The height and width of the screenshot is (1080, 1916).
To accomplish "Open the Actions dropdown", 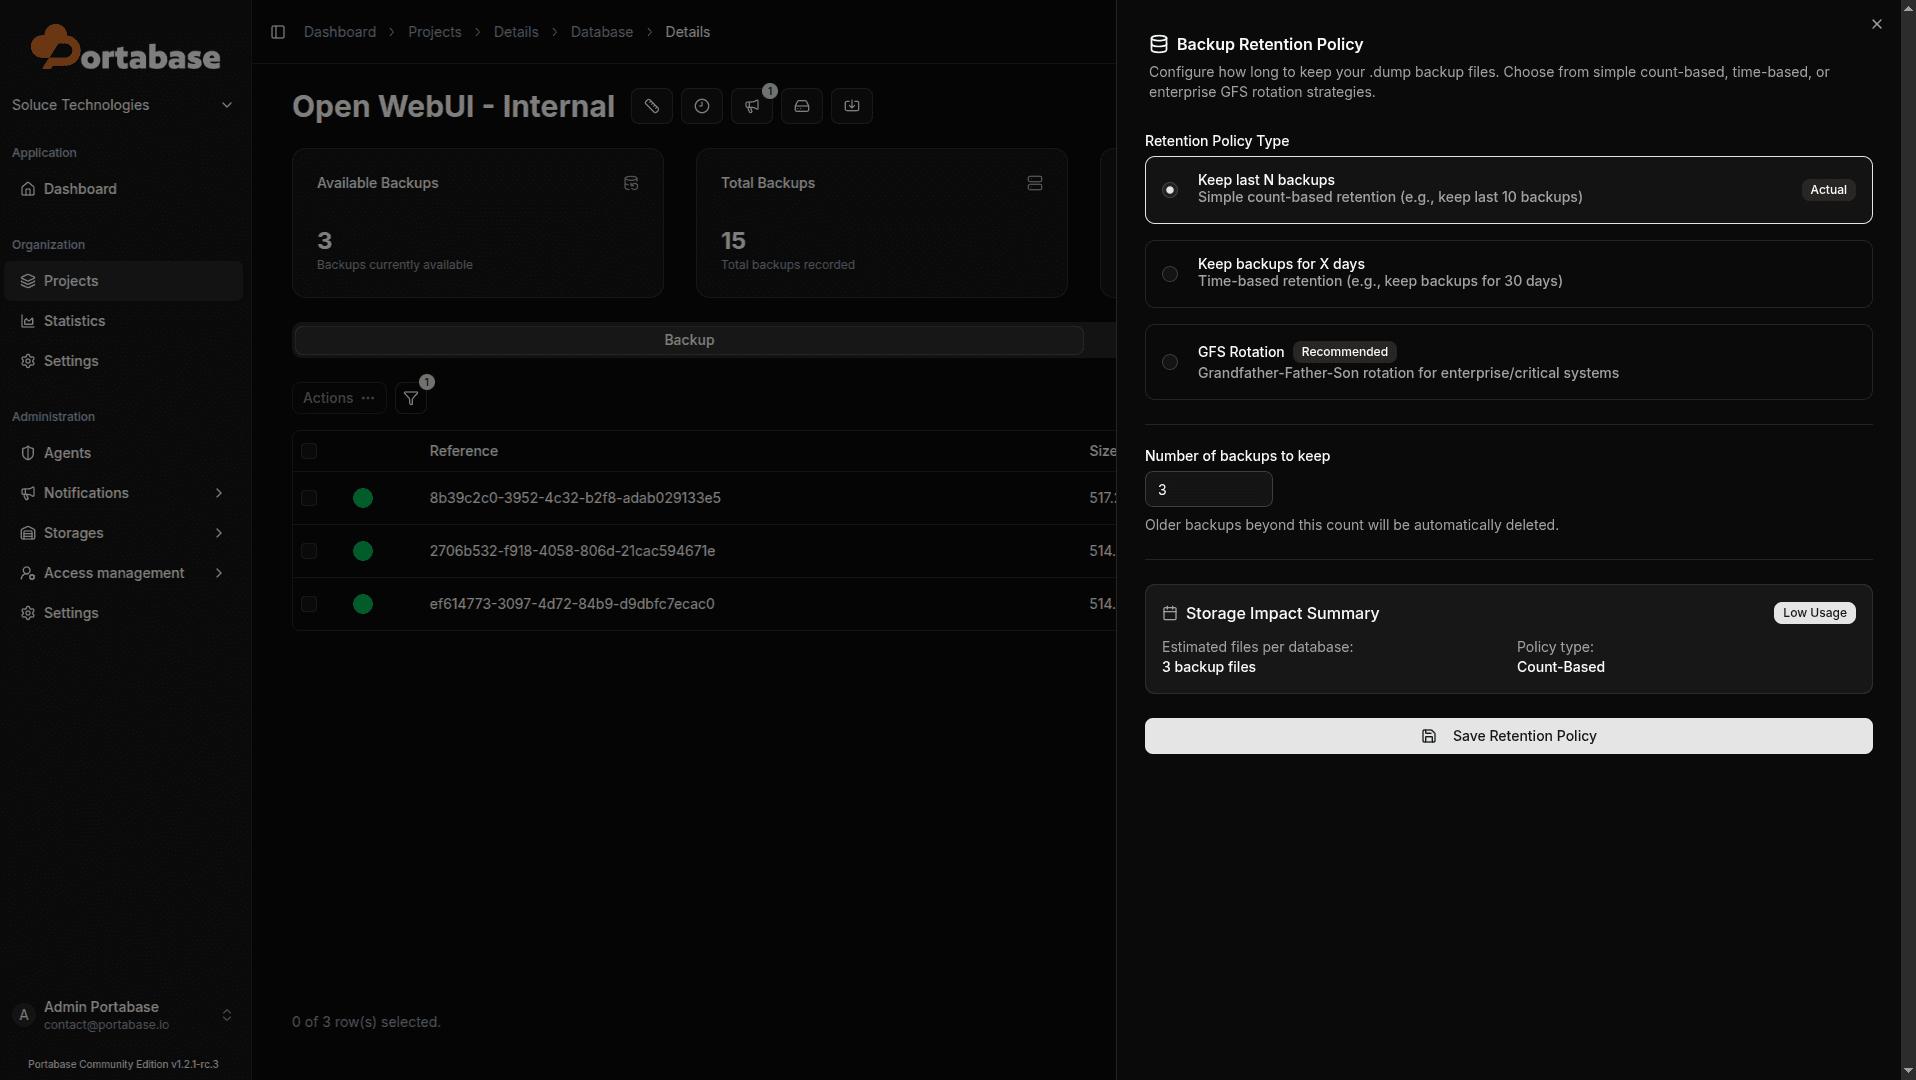I will [x=339, y=398].
